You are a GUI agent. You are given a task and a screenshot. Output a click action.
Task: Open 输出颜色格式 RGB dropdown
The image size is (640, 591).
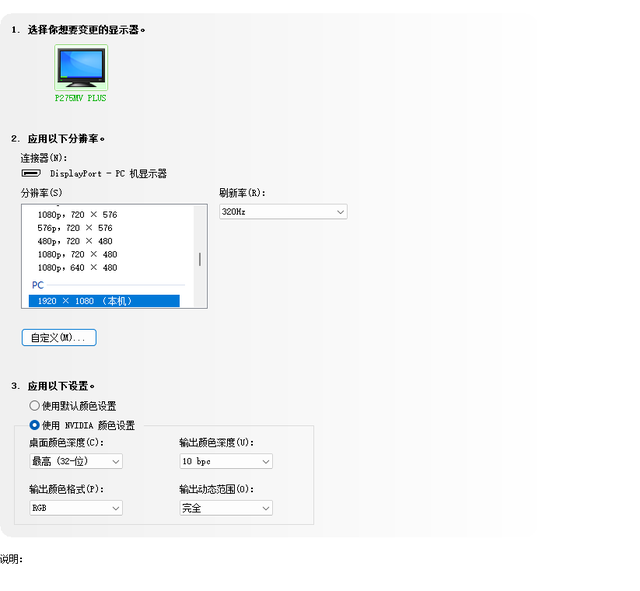point(76,508)
